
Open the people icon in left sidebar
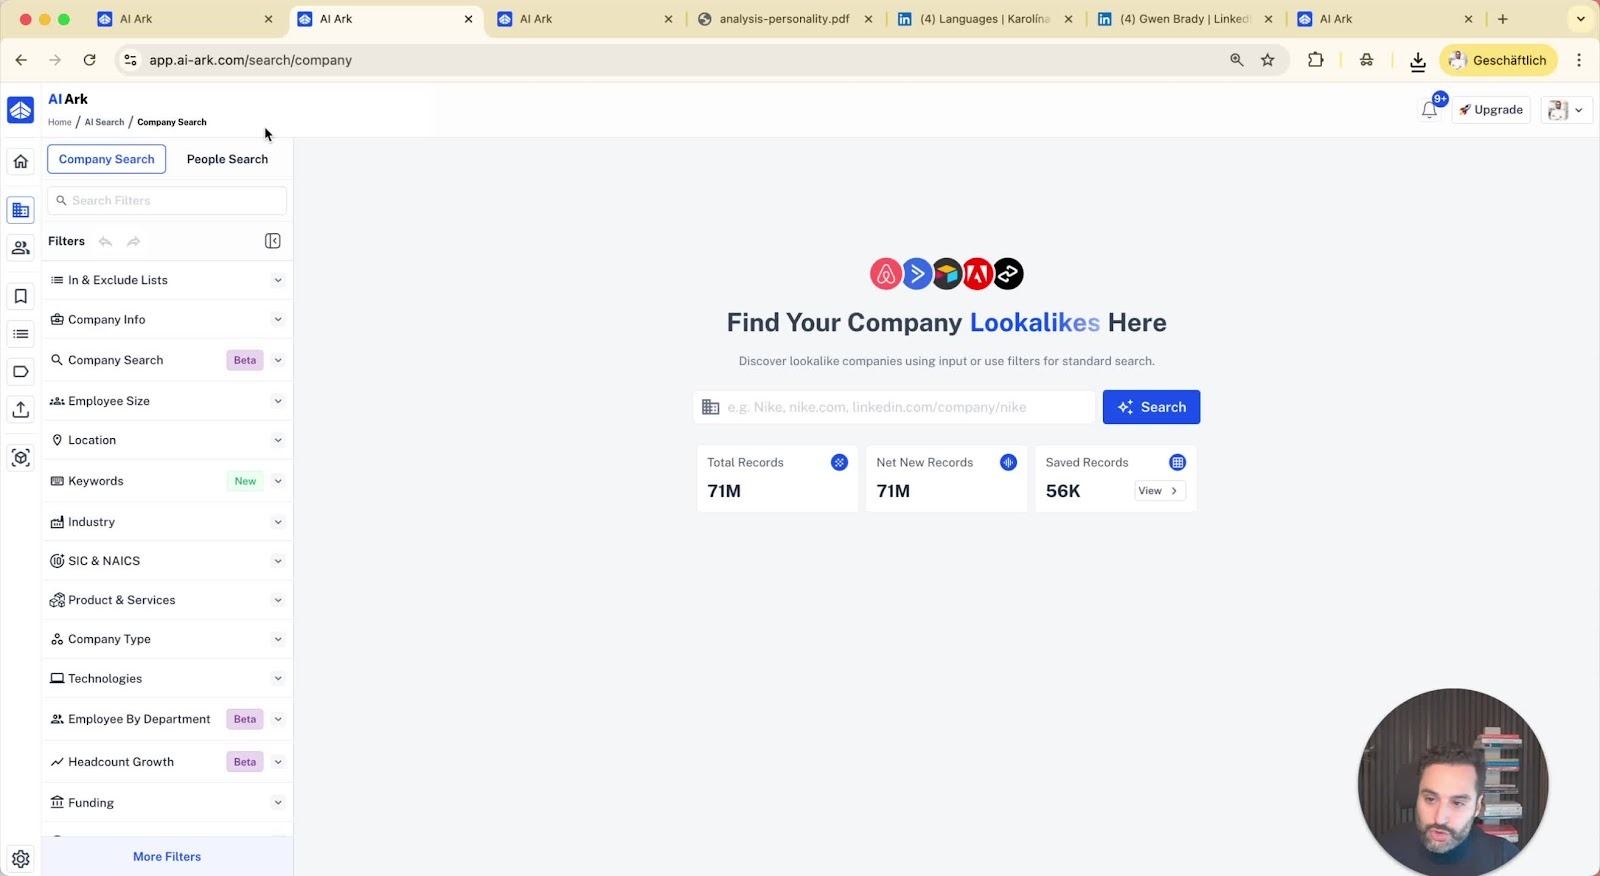[21, 248]
